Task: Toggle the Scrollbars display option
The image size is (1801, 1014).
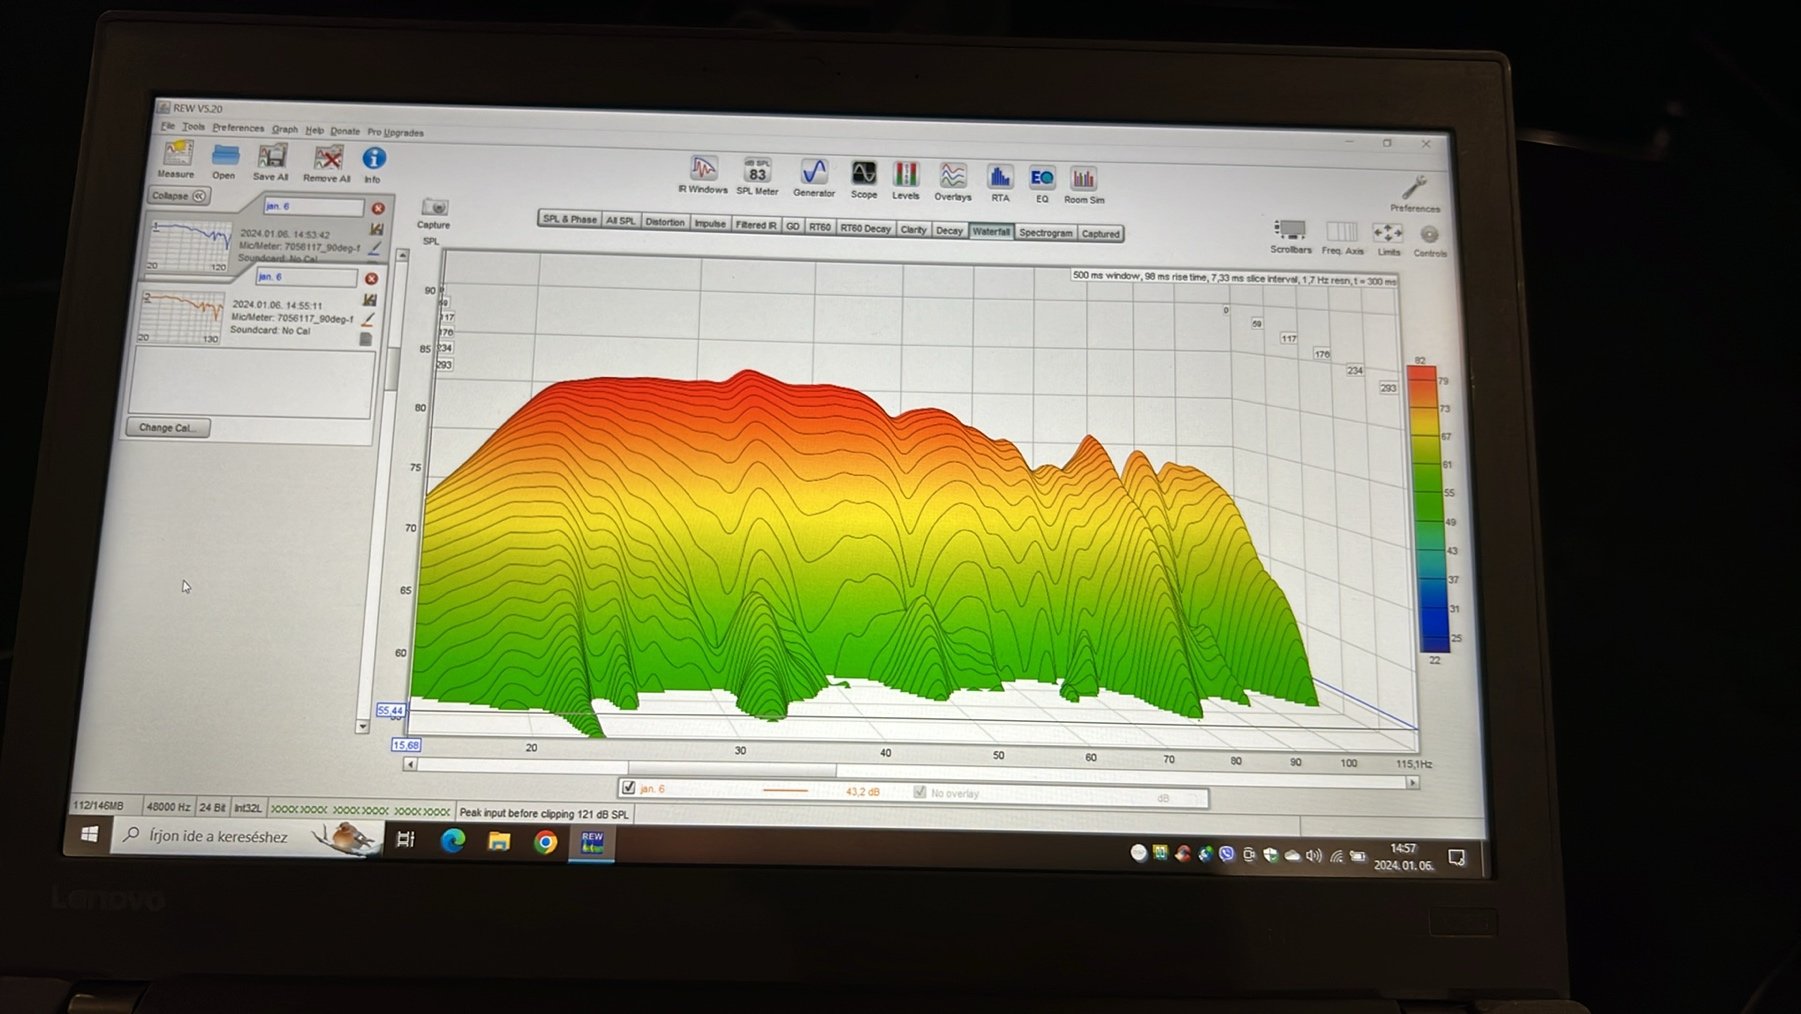Action: point(1290,234)
